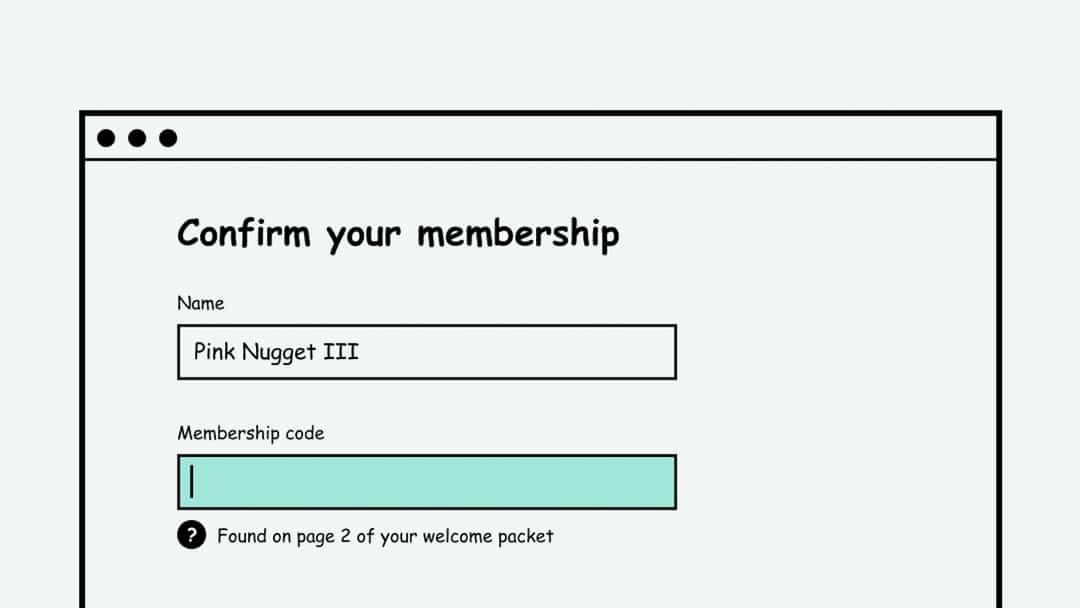Viewport: 1080px width, 608px height.
Task: Select the help tooltip icon below the code field
Action: [x=191, y=536]
